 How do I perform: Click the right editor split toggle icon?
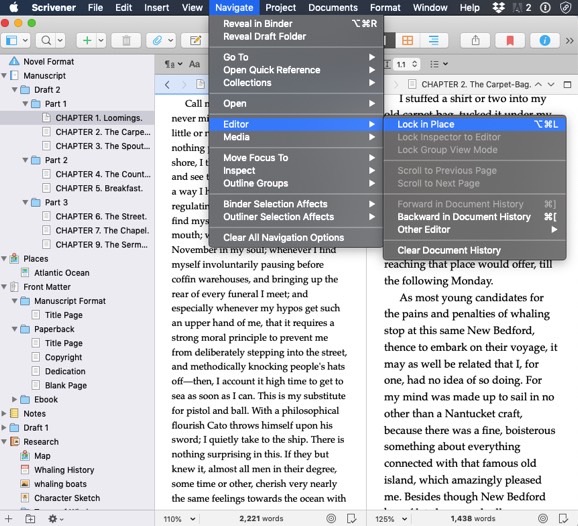[x=567, y=84]
